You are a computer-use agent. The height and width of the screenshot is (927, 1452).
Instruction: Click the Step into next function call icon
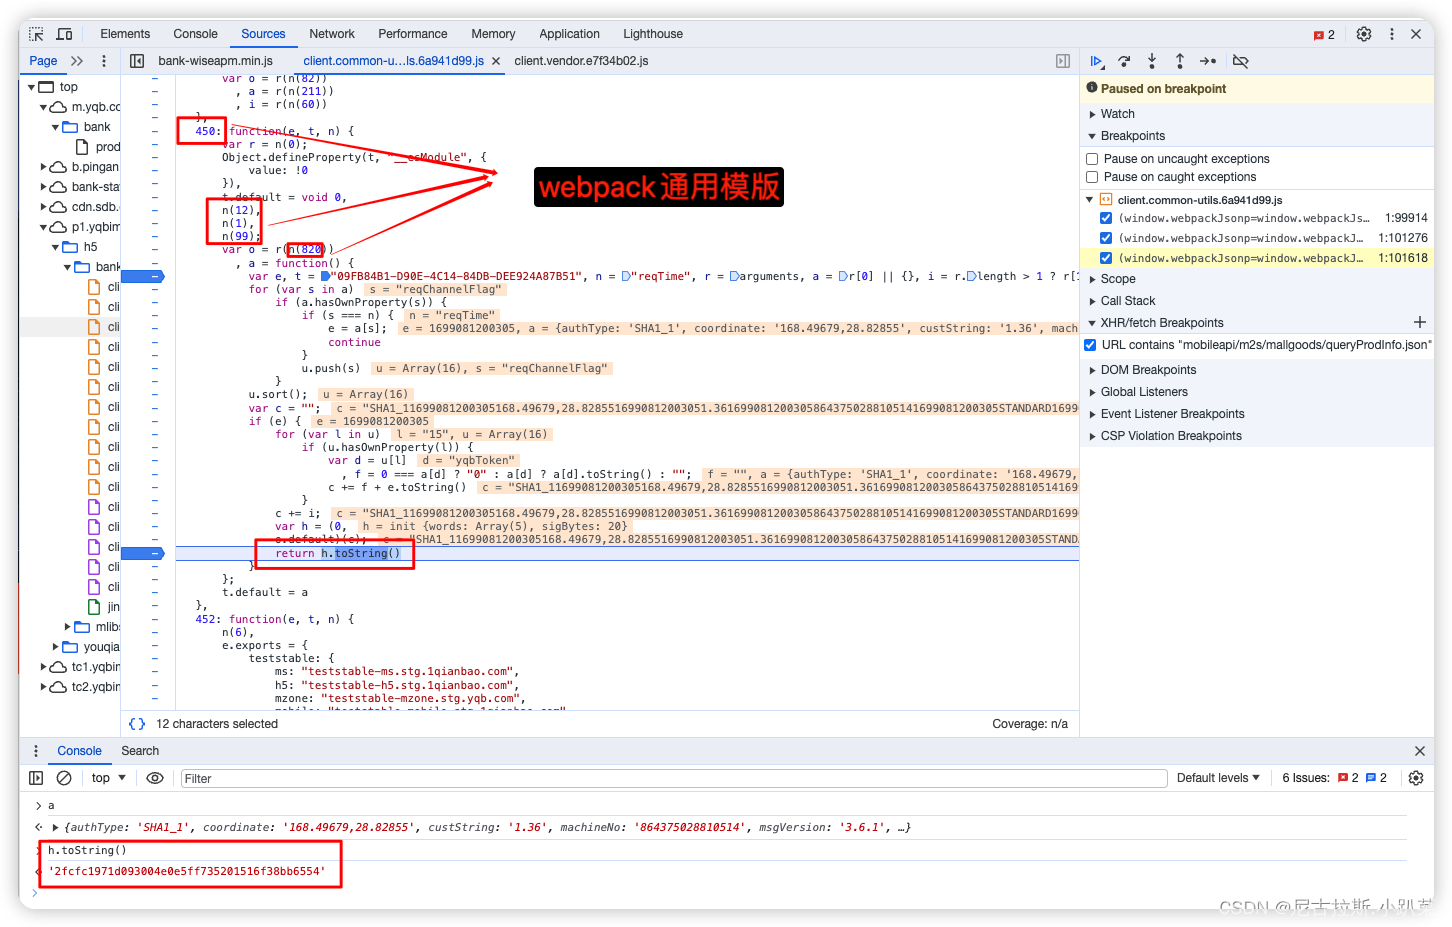coord(1152,61)
